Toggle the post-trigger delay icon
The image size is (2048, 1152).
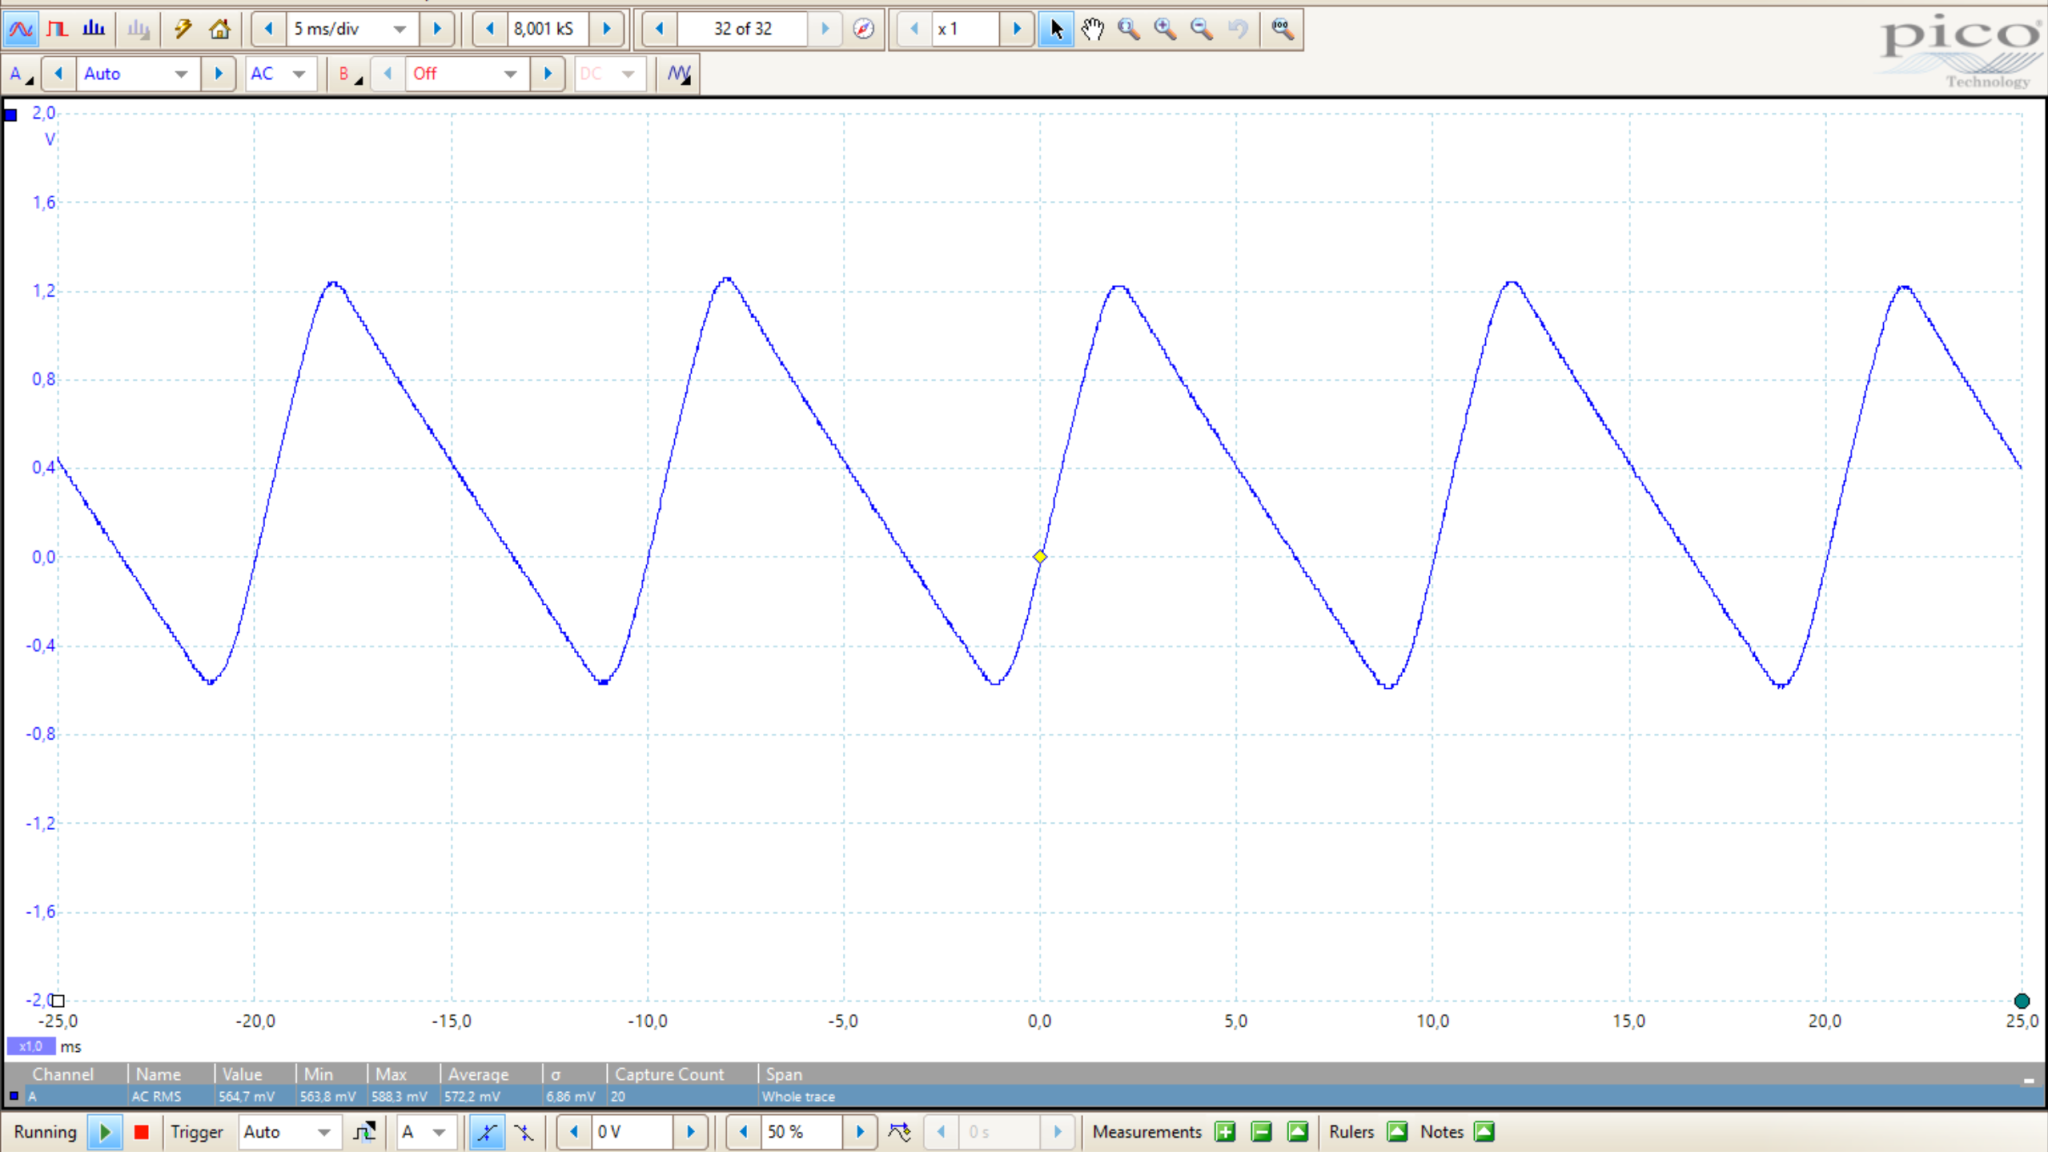tap(900, 1132)
